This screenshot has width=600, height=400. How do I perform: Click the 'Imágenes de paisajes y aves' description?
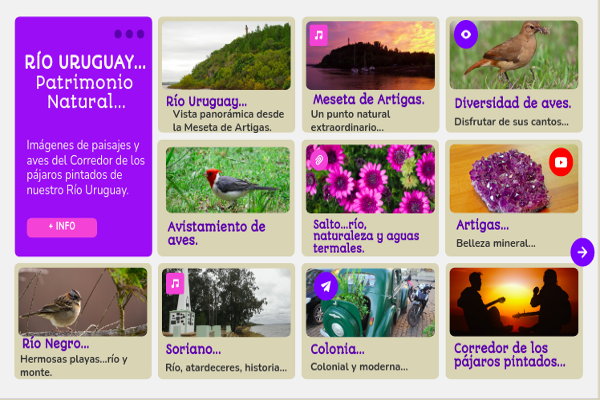tap(85, 167)
